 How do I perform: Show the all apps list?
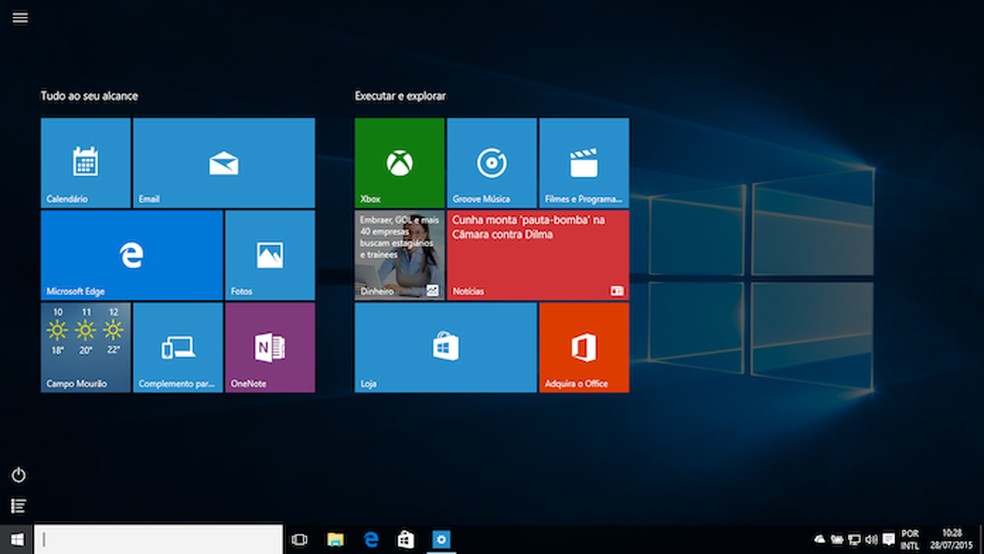point(18,506)
